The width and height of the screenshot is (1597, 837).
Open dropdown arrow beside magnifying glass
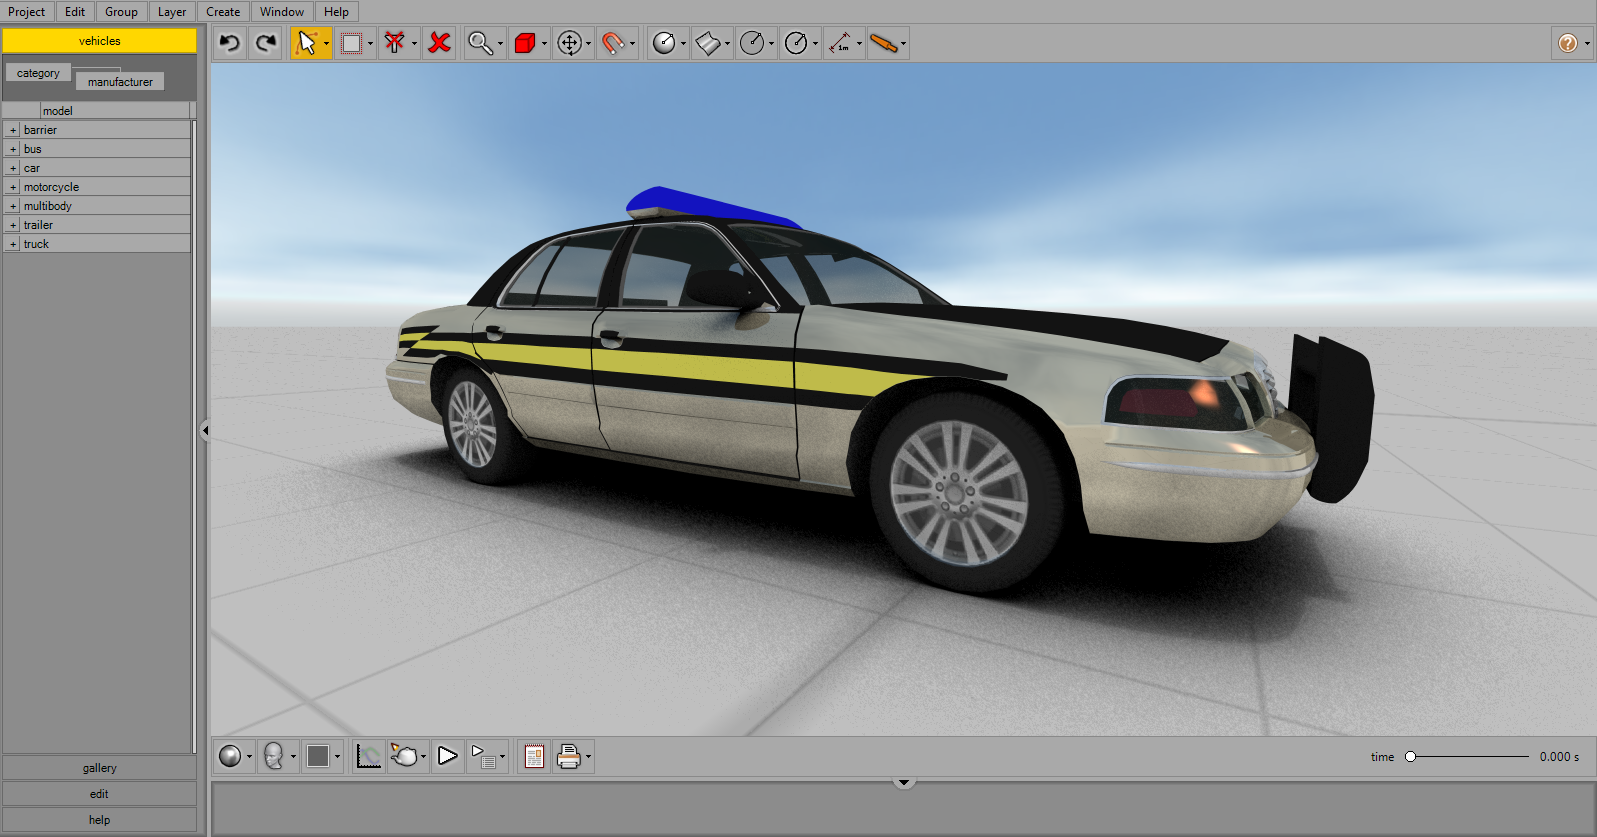tap(500, 43)
